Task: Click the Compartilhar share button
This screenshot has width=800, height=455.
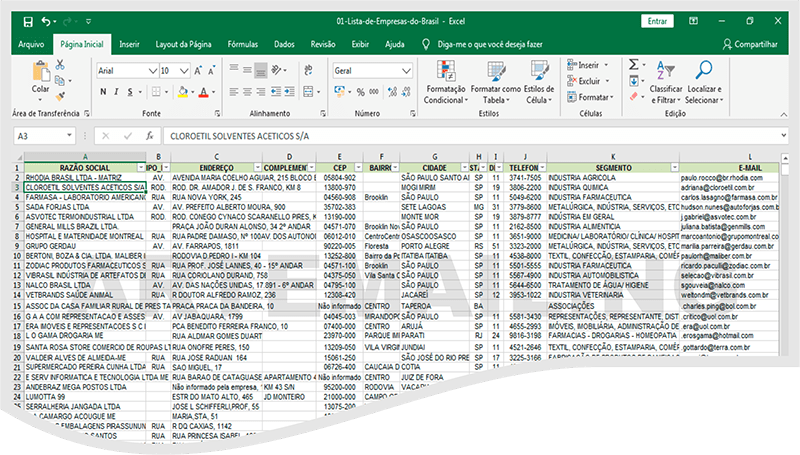Action: [x=750, y=44]
